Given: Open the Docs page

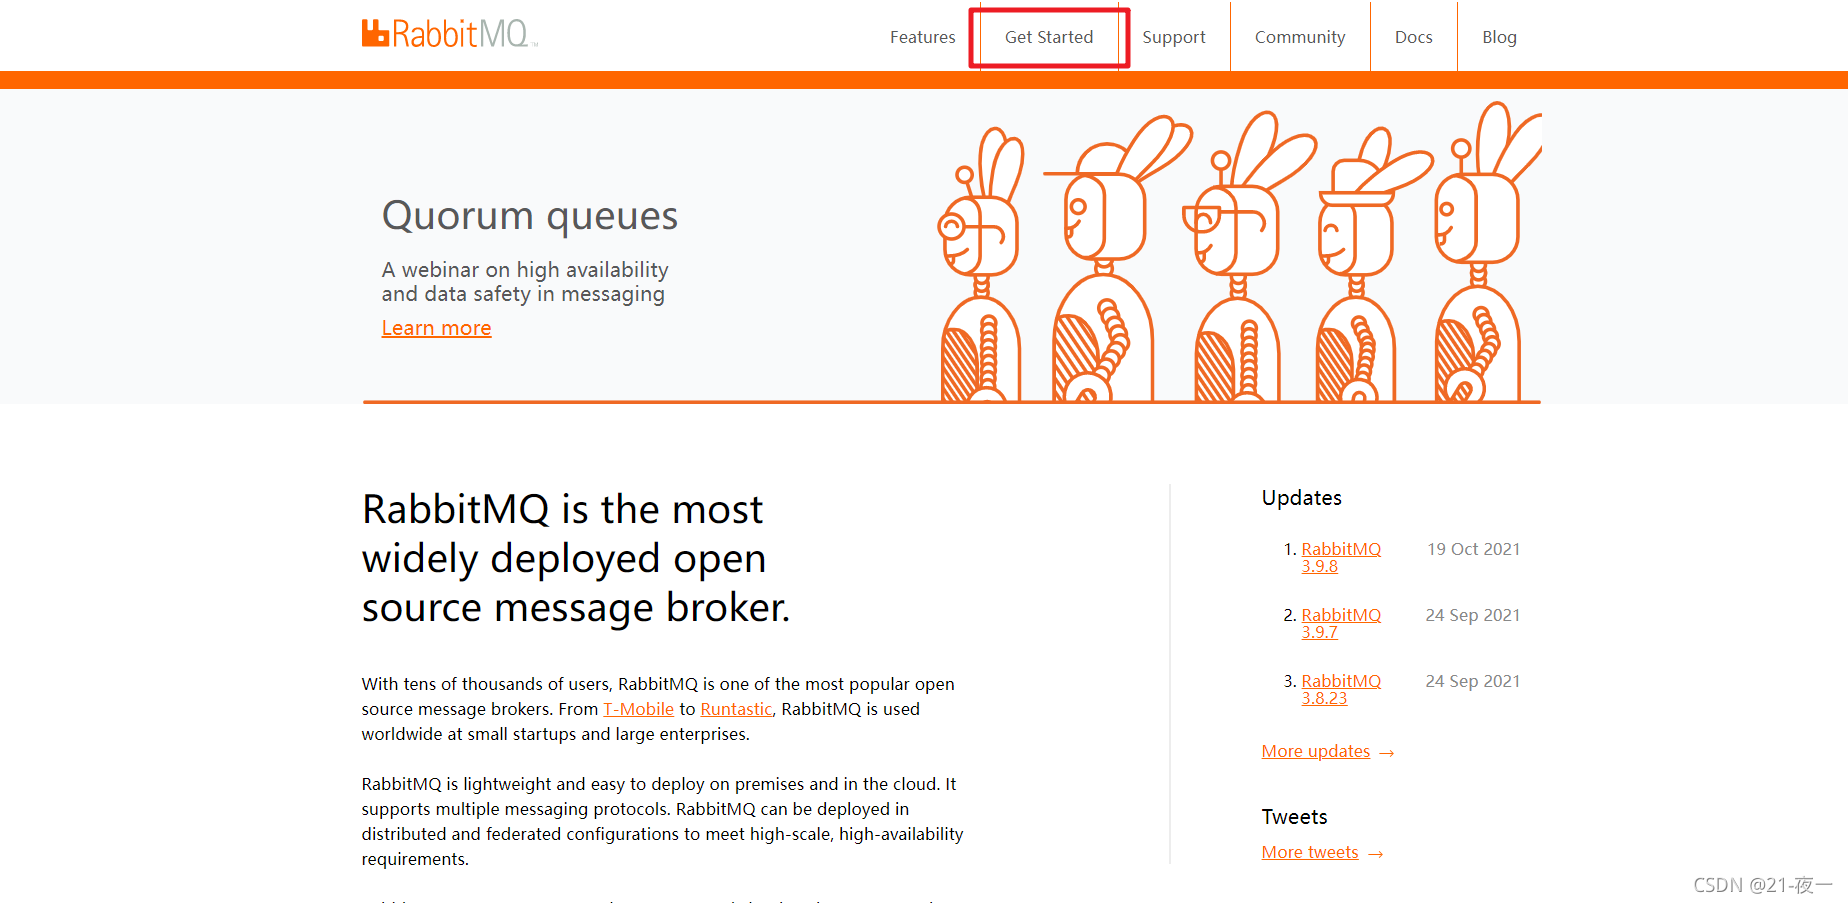Looking at the screenshot, I should click(x=1414, y=37).
